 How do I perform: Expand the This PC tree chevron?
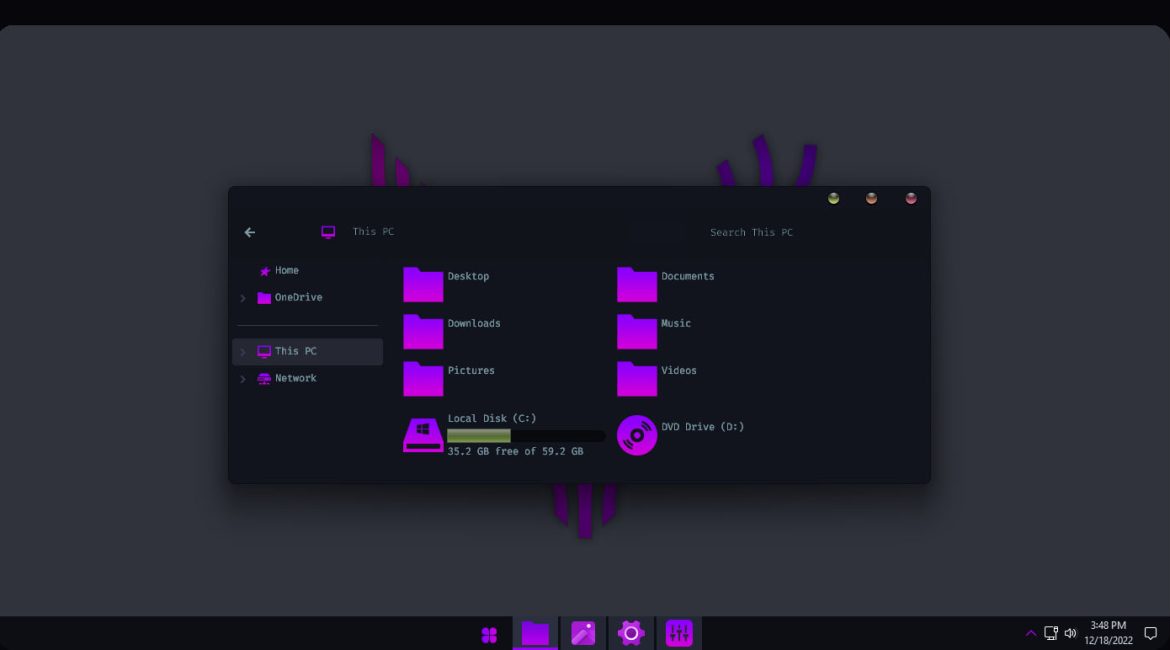243,352
